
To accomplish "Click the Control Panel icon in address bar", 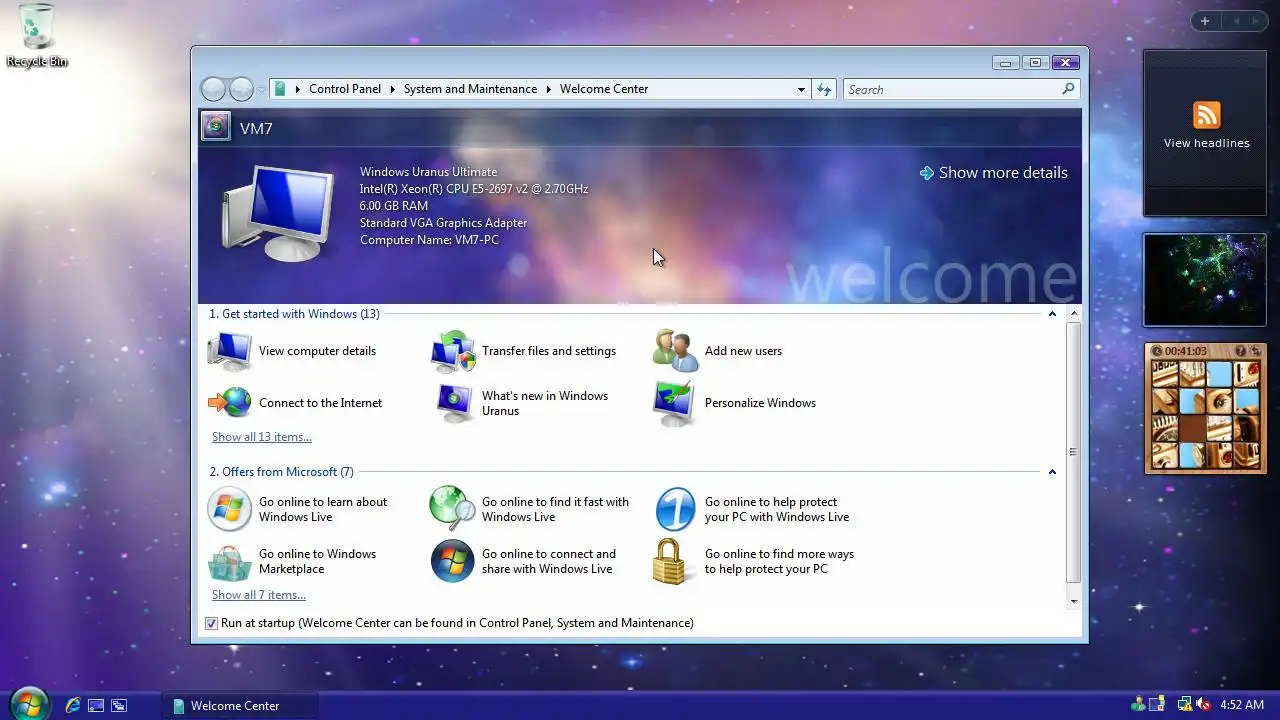I will pyautogui.click(x=280, y=89).
